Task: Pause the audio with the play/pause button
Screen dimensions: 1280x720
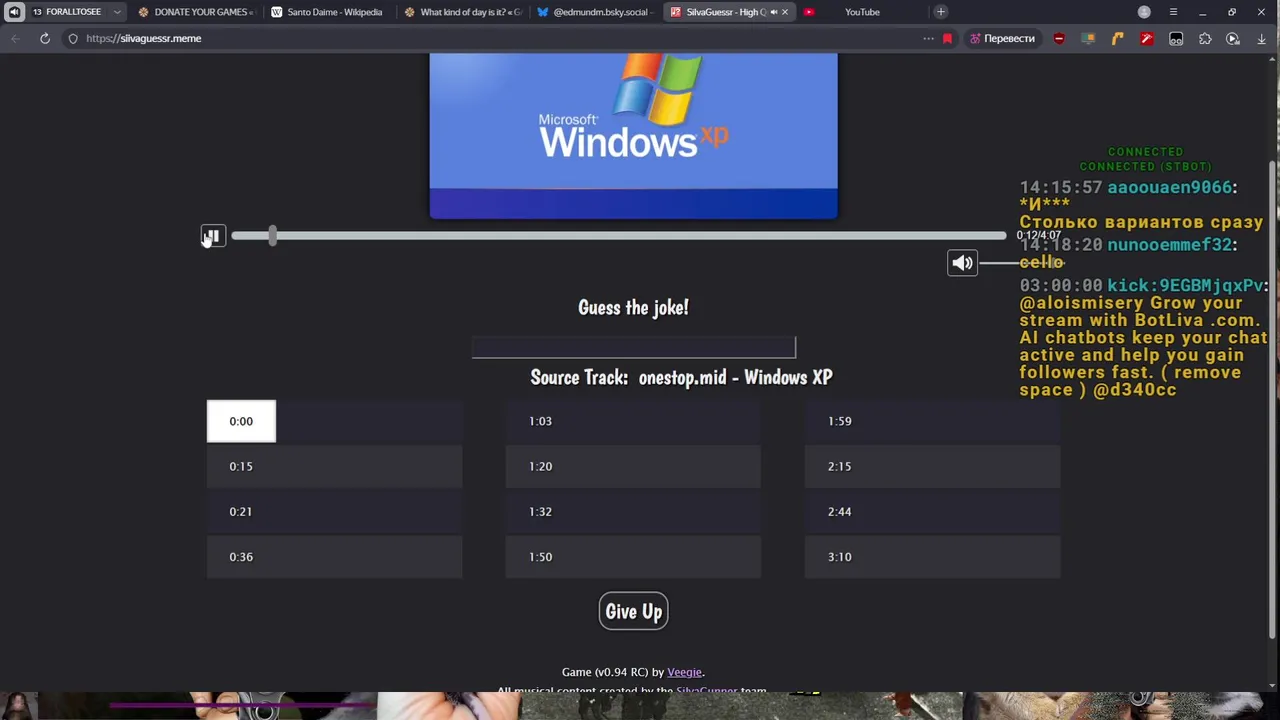Action: click(x=212, y=236)
